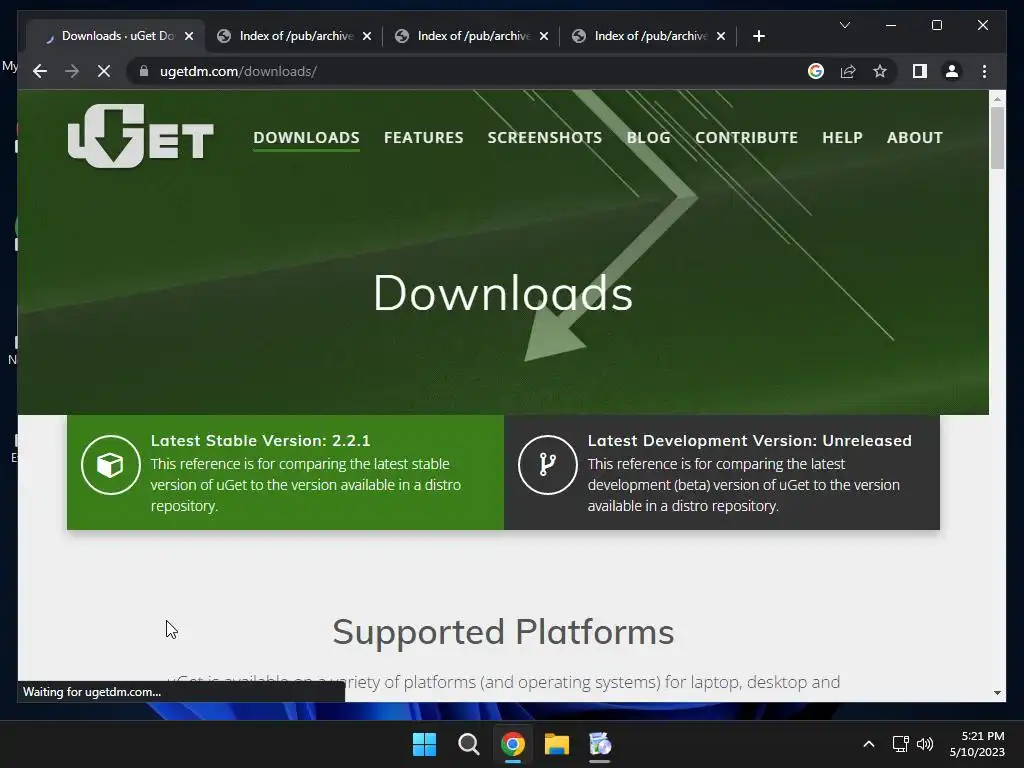This screenshot has width=1024, height=768.
Task: Open the DOWNLOADS nav item
Action: click(x=306, y=138)
